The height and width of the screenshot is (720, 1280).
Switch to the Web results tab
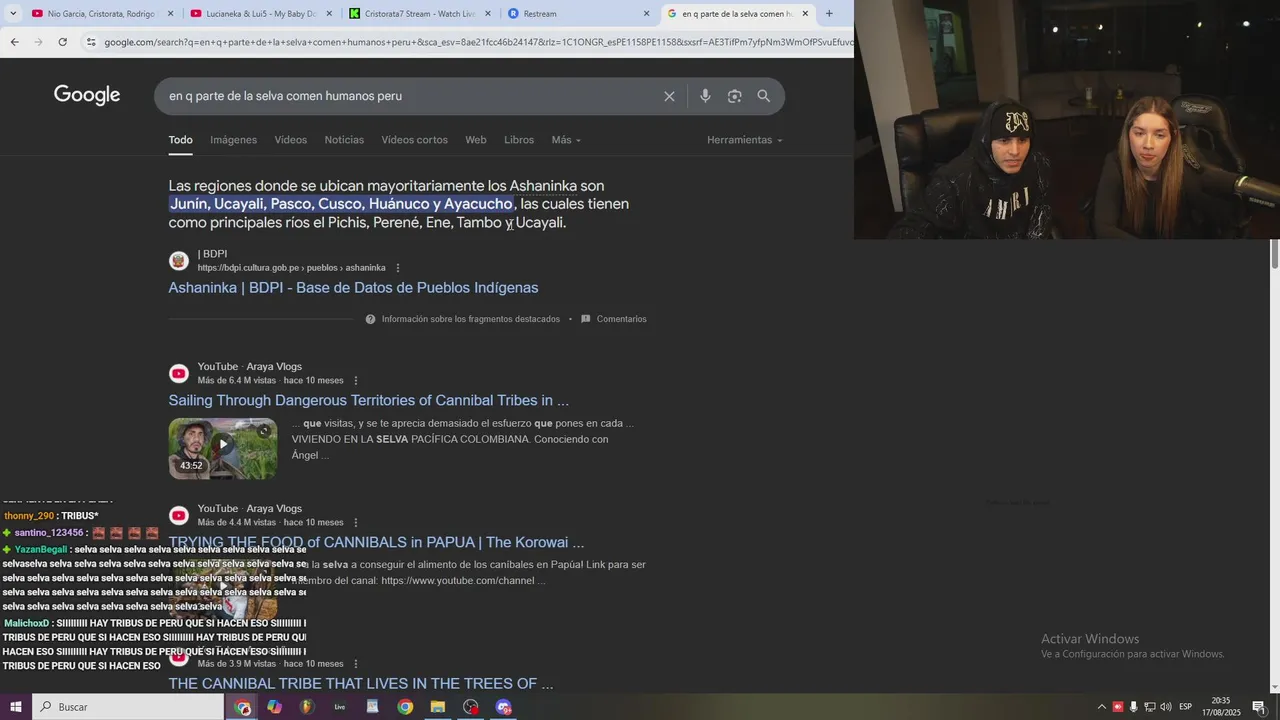click(x=476, y=140)
